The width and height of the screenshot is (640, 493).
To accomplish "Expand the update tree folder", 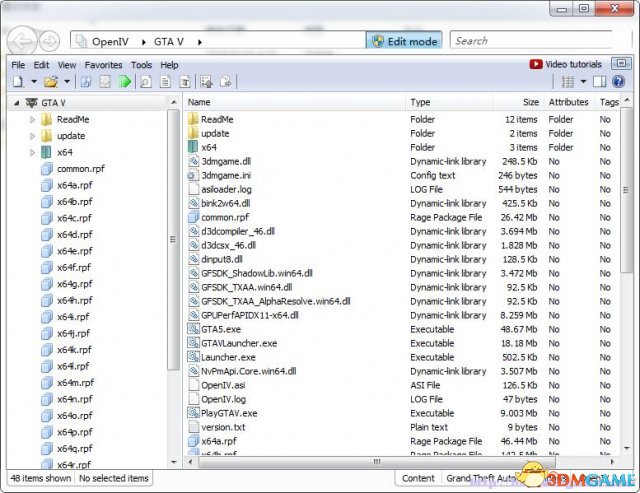I will tap(32, 136).
